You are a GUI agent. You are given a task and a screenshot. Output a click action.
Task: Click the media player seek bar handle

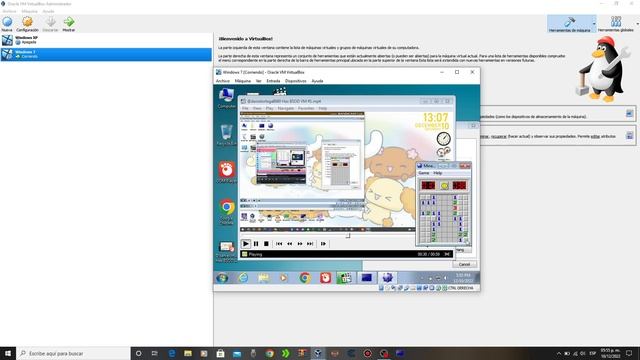pos(348,236)
